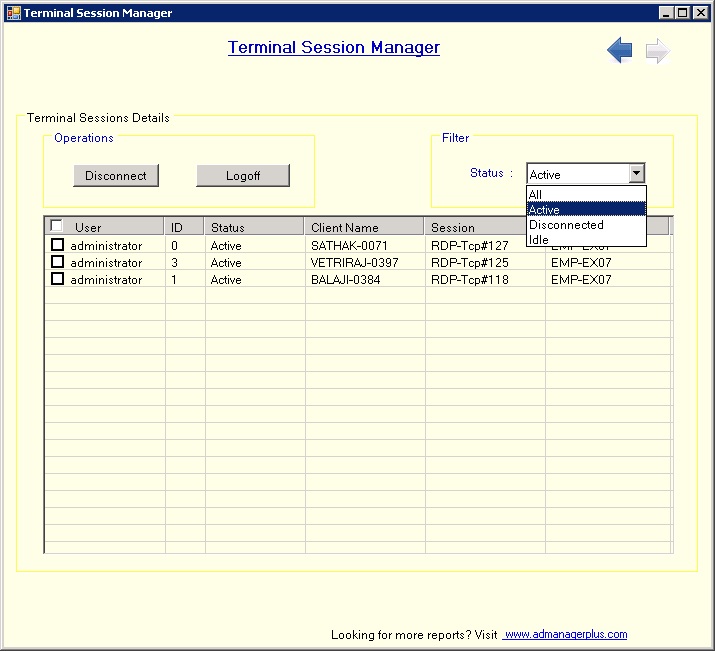The width and height of the screenshot is (715, 651).
Task: Minimize the Terminal Session Manager window
Action: click(666, 13)
